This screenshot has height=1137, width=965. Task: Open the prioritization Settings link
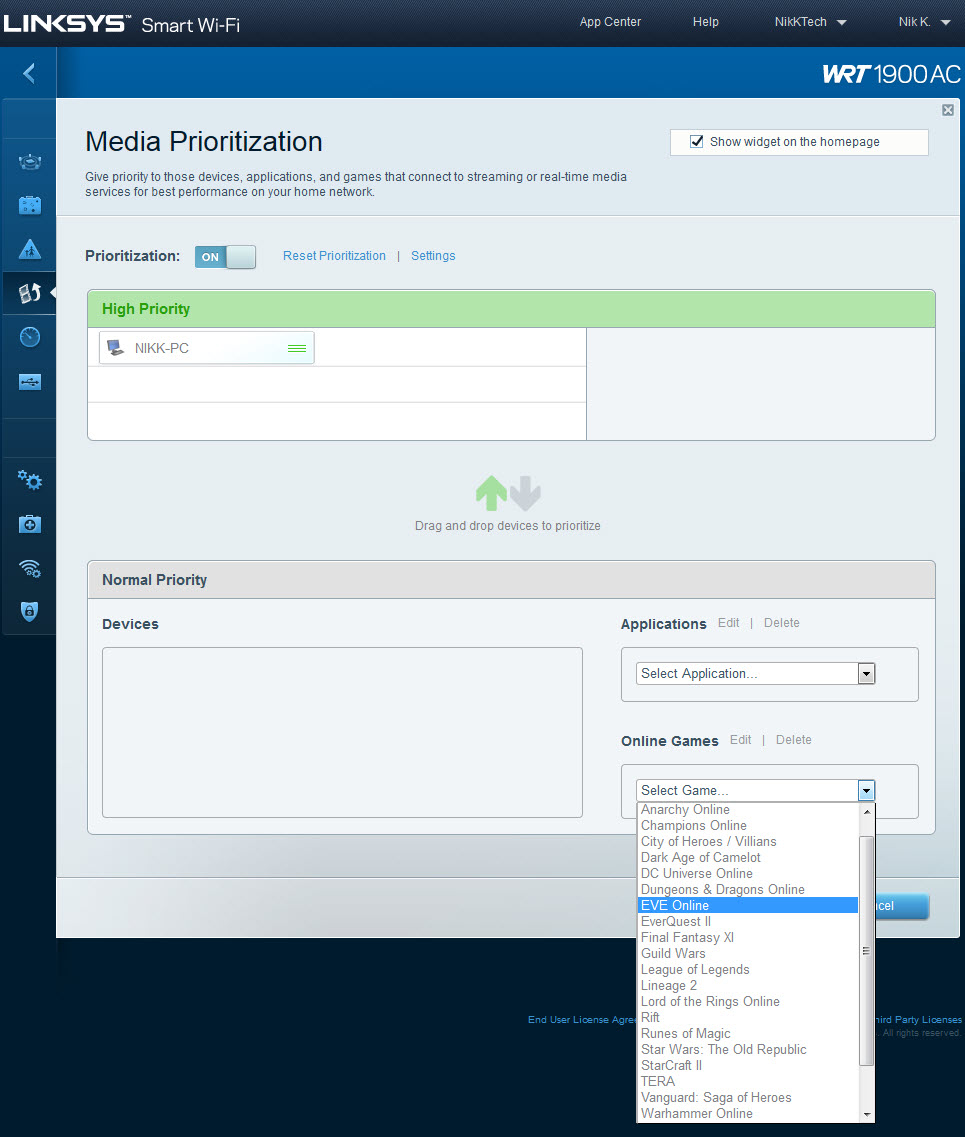coord(433,256)
